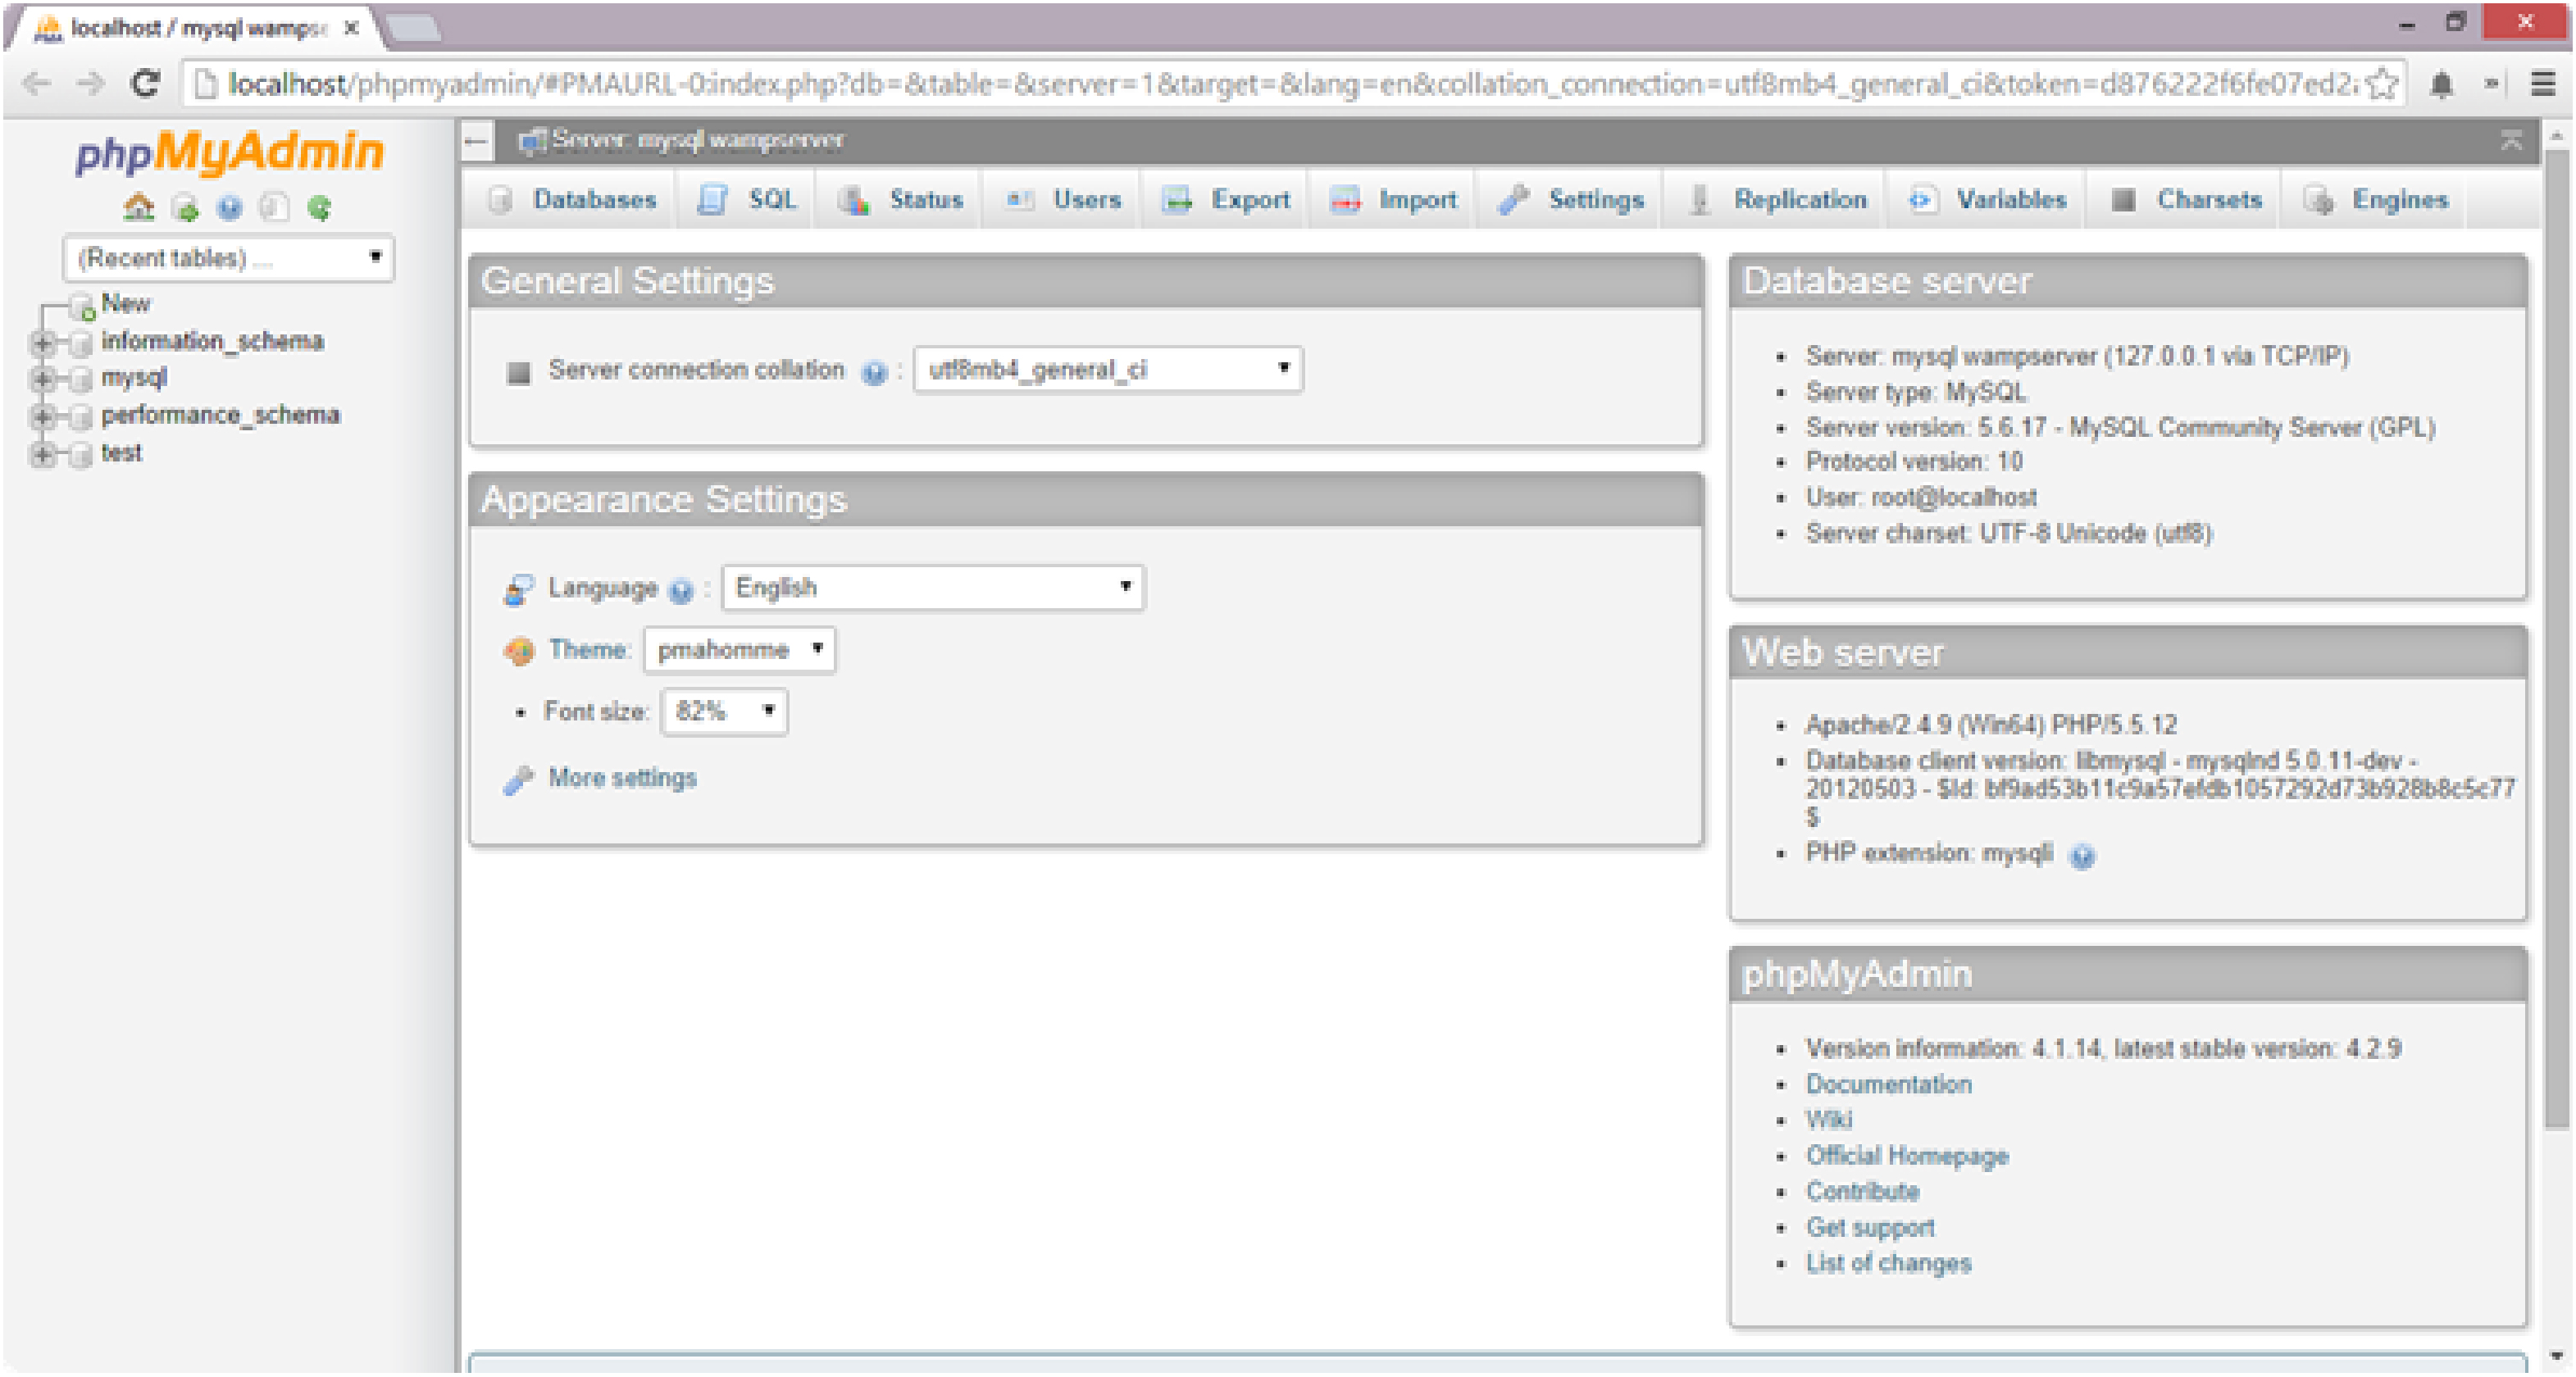This screenshot has height=1377, width=2576.
Task: Expand the test database tree node
Action: 42,455
